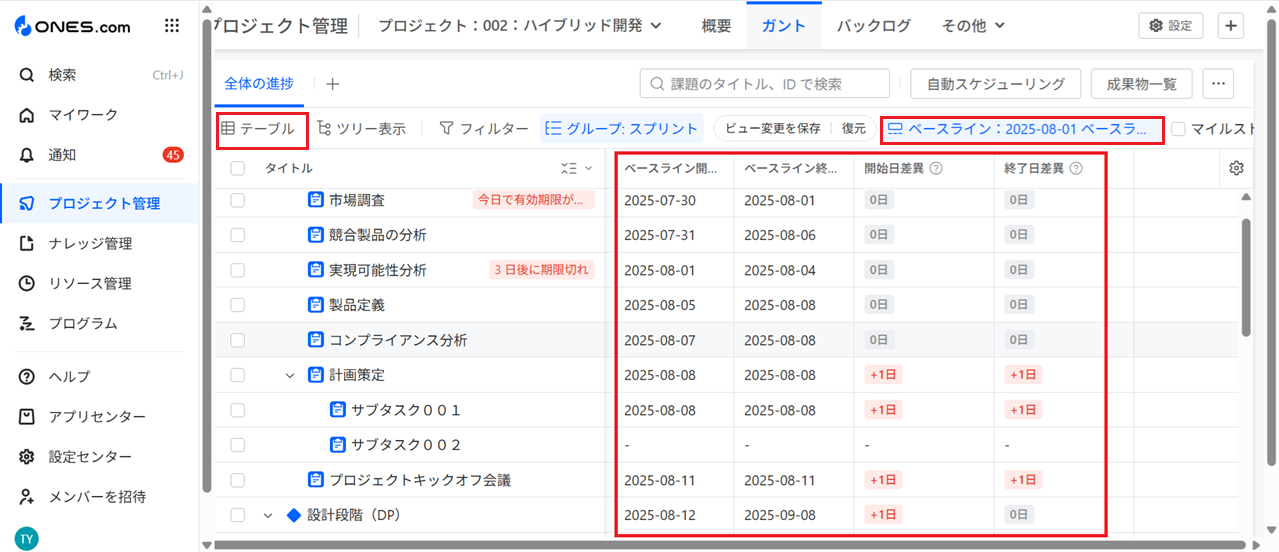Open 通知 notifications with 45 badge
1279x552 pixels.
(x=100, y=155)
